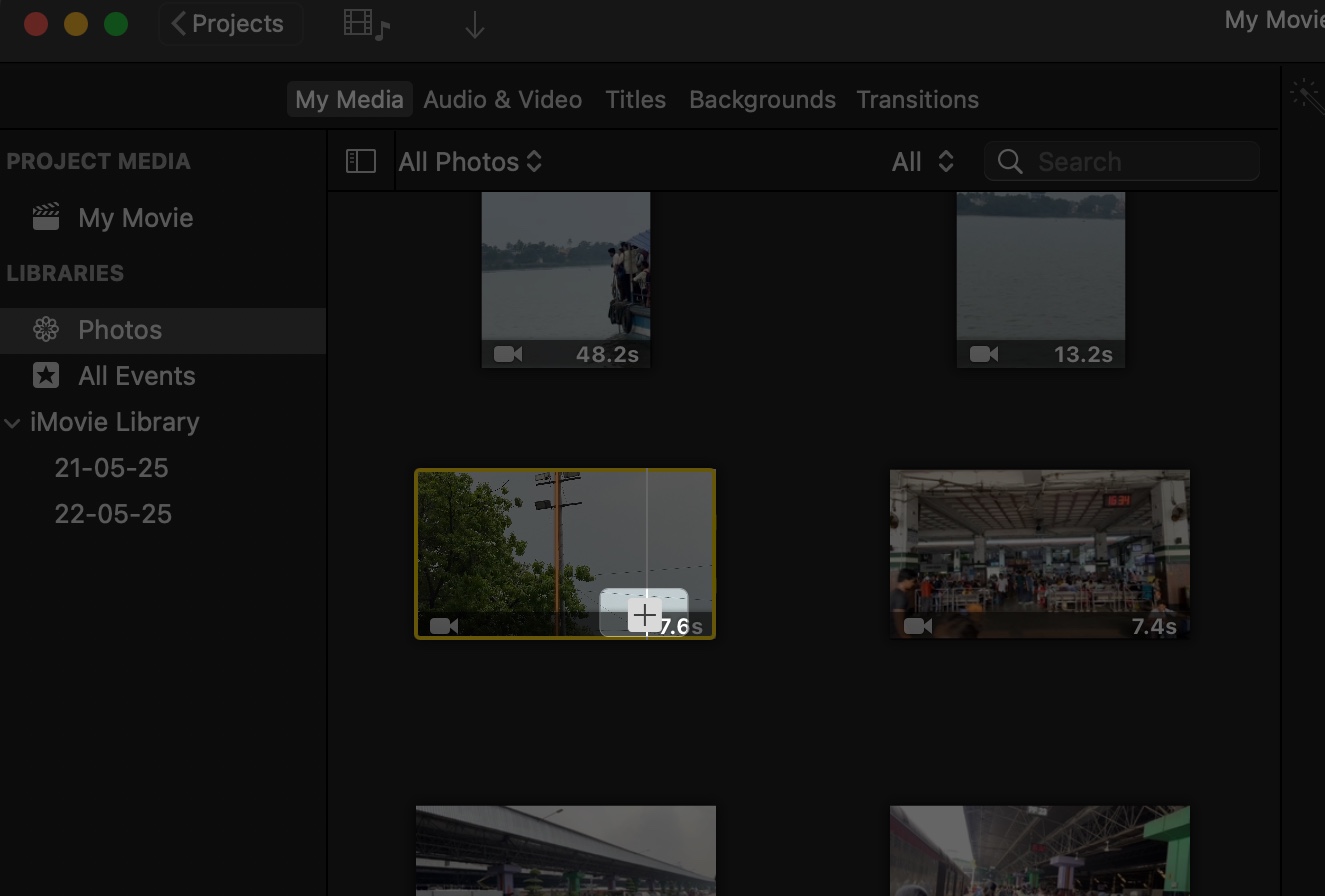Screen dimensions: 1325x896
Task: Select the Photos library icon in sidebar
Action: pos(47,329)
